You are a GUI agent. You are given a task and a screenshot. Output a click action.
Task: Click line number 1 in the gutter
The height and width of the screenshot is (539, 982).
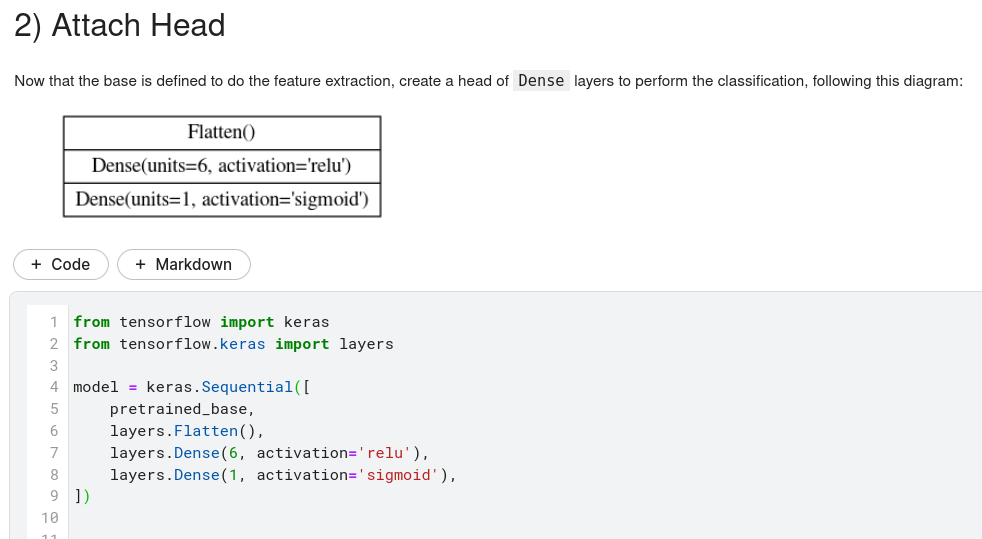tap(54, 322)
